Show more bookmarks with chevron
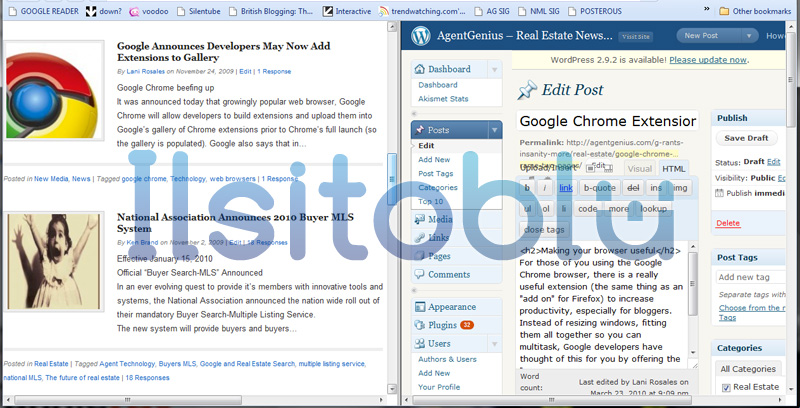Image resolution: width=800 pixels, height=408 pixels. pyautogui.click(x=706, y=9)
